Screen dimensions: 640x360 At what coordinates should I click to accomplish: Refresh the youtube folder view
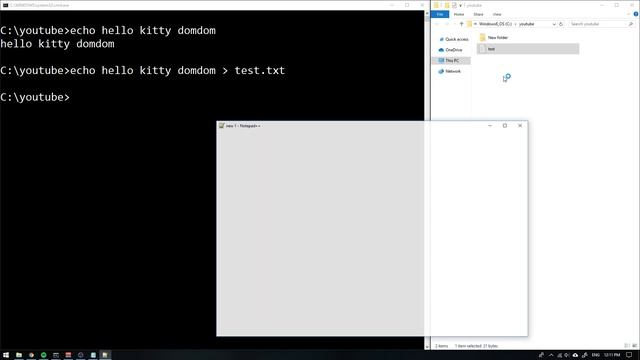561,24
